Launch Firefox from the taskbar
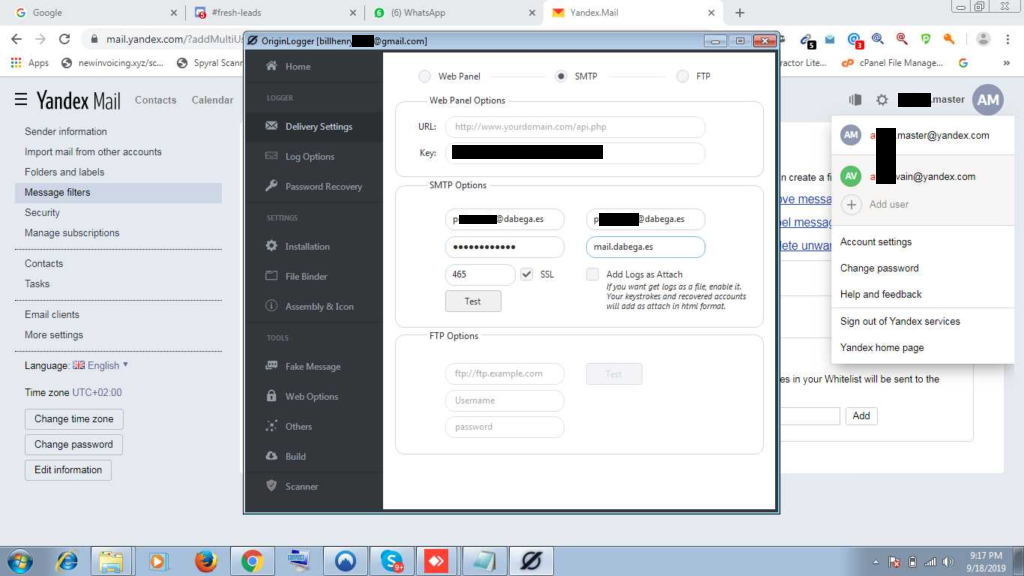Screen dimensions: 1024x576 pyautogui.click(x=206, y=561)
